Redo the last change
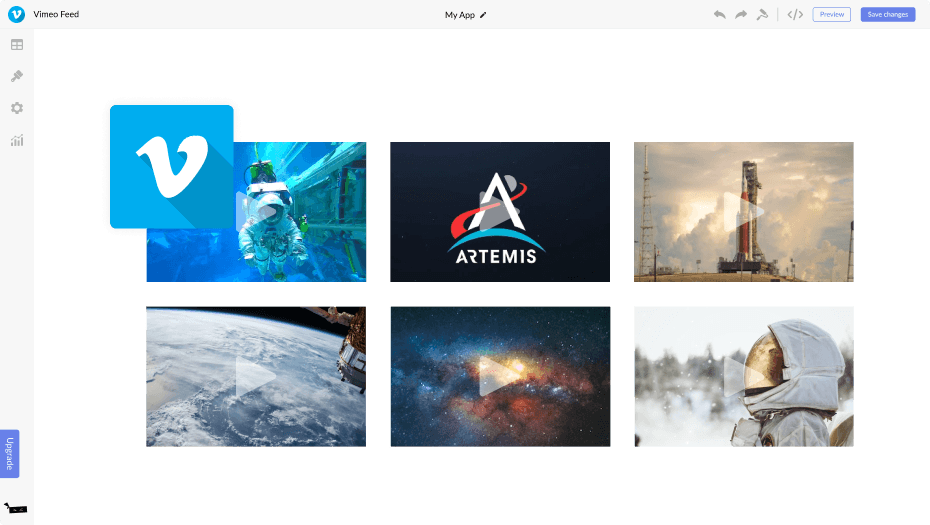This screenshot has width=930, height=525. (741, 14)
